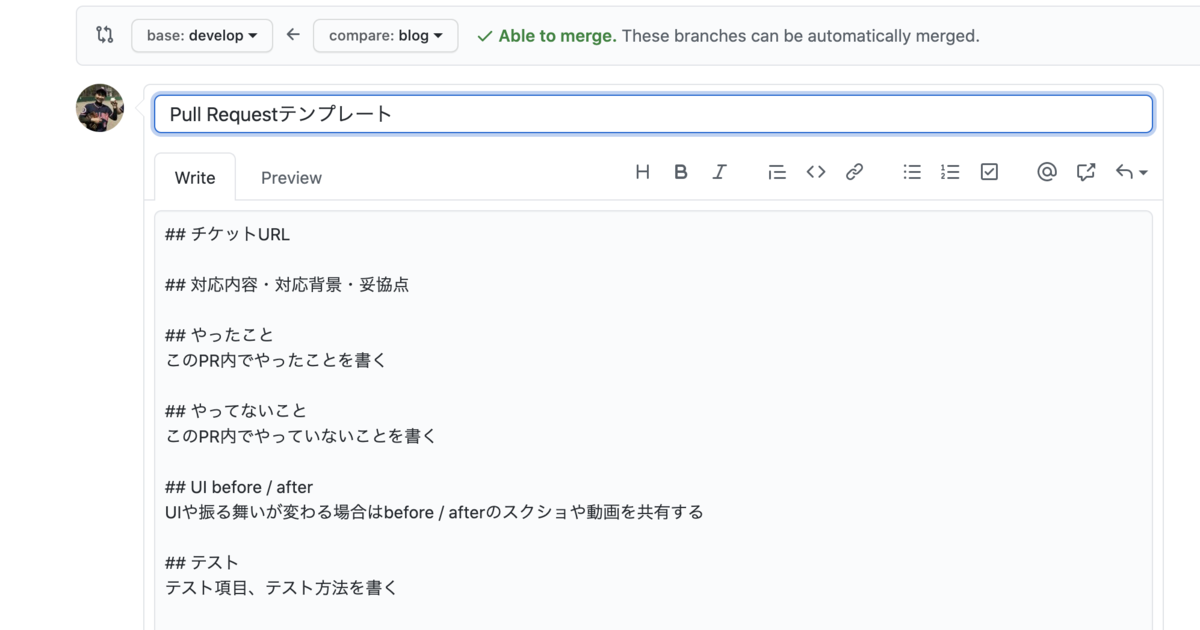Click the '## やってないこと' heading line
This screenshot has height=630, width=1200.
(x=236, y=411)
